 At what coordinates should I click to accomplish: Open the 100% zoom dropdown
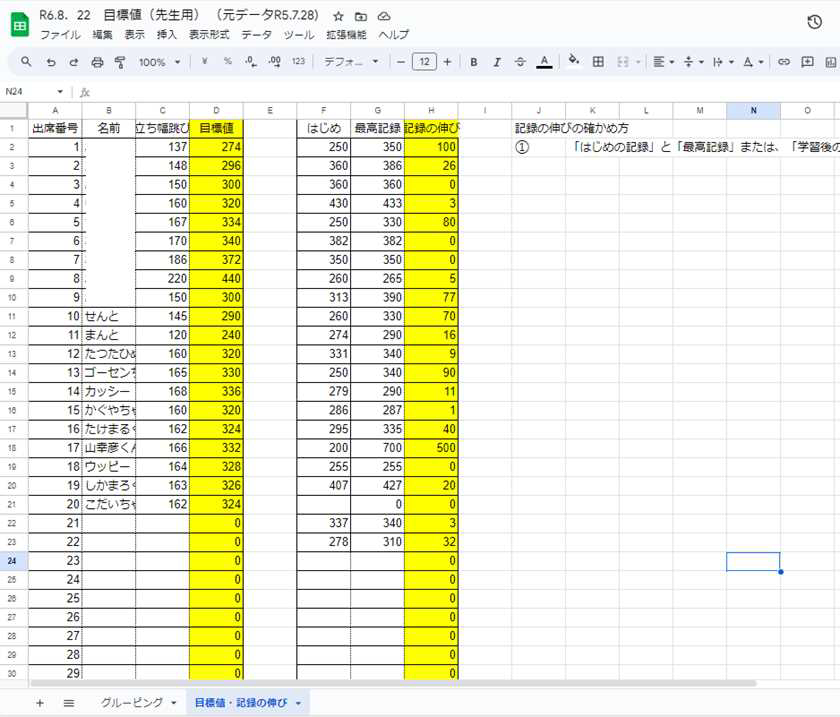[x=160, y=62]
